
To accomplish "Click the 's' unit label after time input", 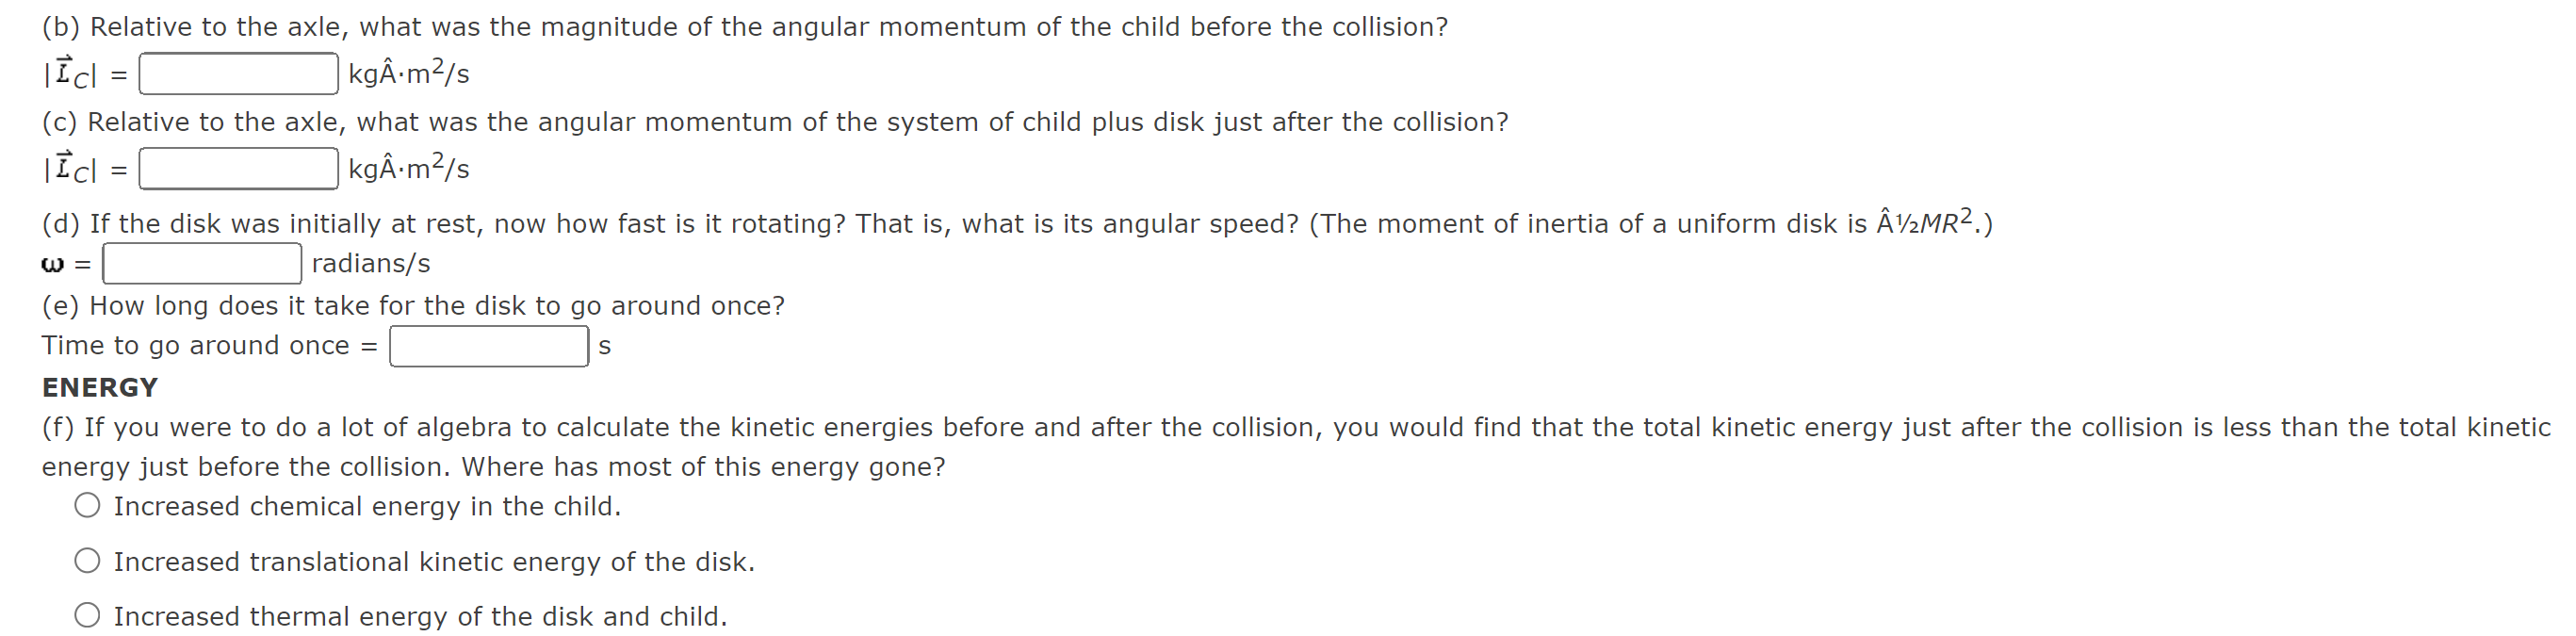I will (606, 346).
